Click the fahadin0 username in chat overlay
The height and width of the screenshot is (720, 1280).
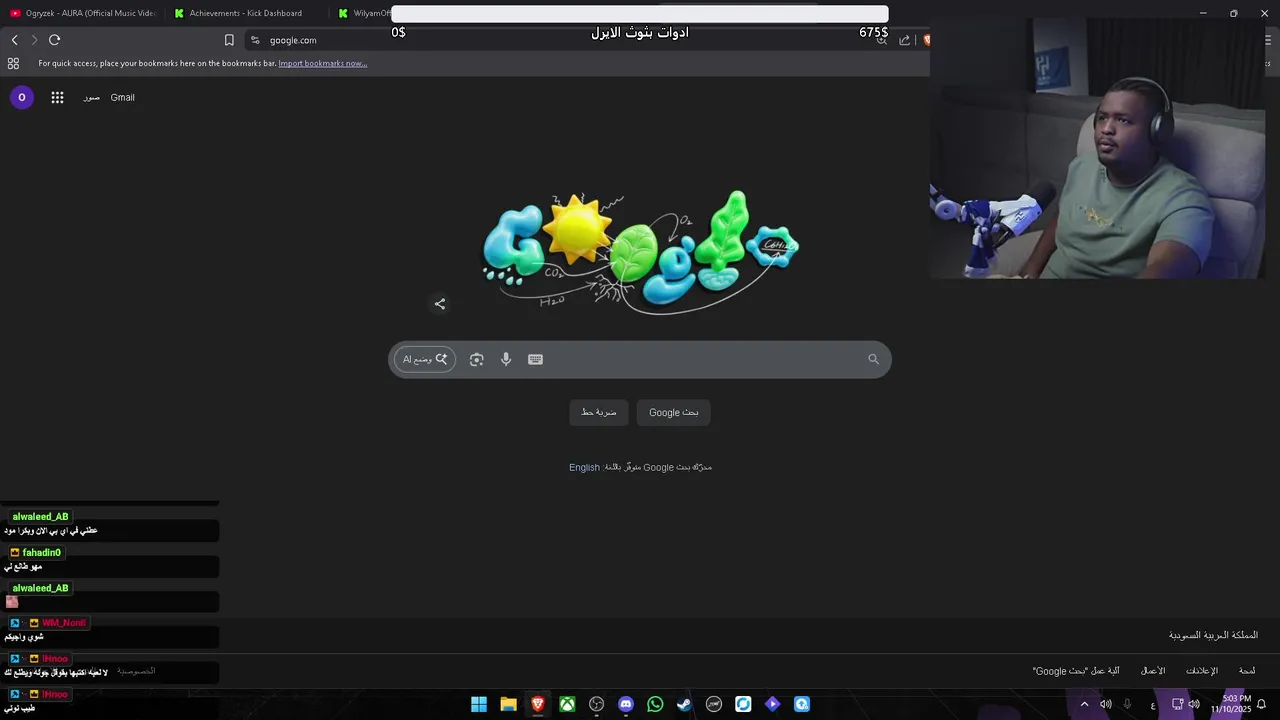(41, 553)
